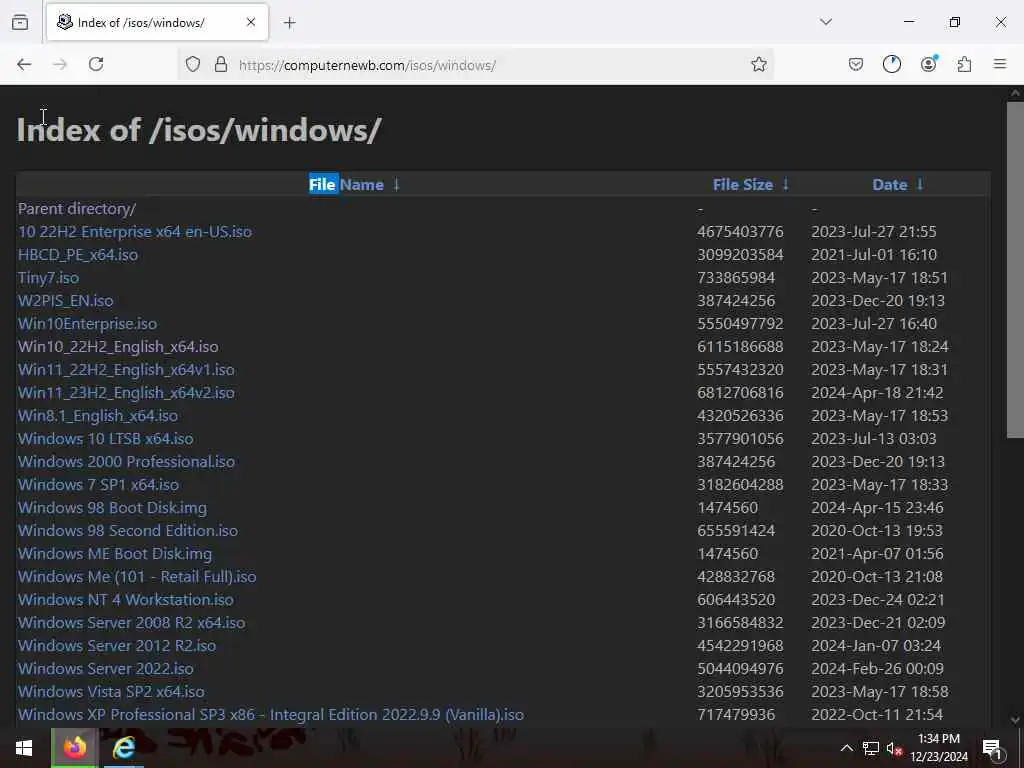Open the taskbar clock showing 1:34 PM
The width and height of the screenshot is (1024, 768).
click(938, 748)
